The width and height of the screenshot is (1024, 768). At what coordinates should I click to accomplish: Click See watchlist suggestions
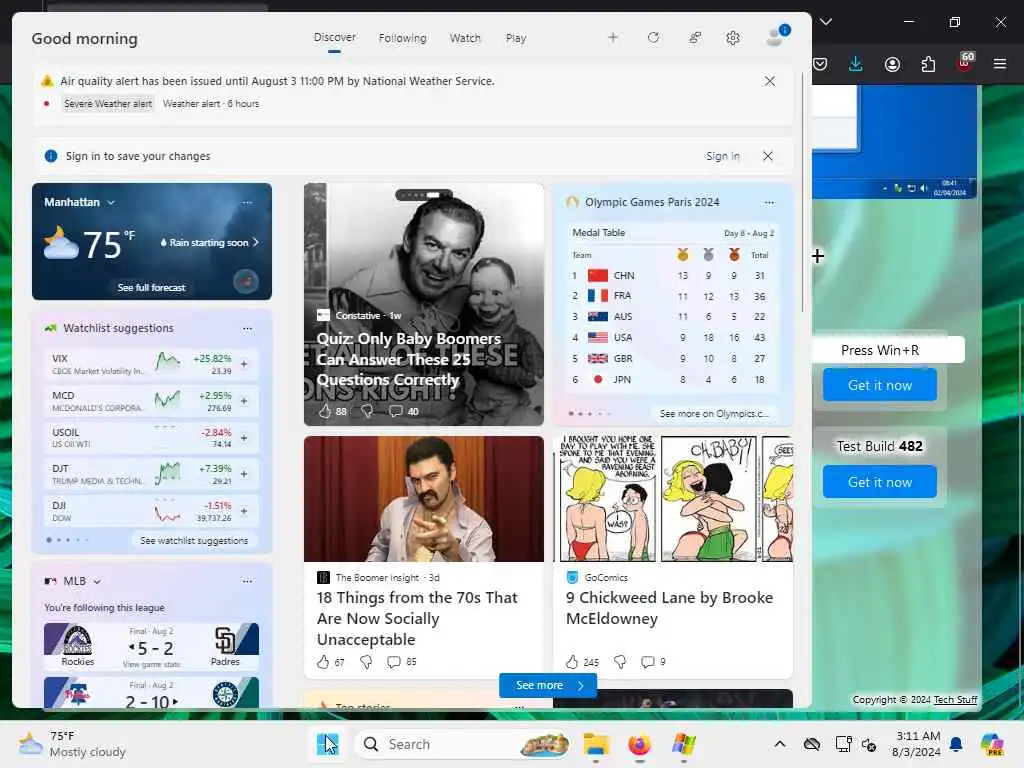click(194, 541)
